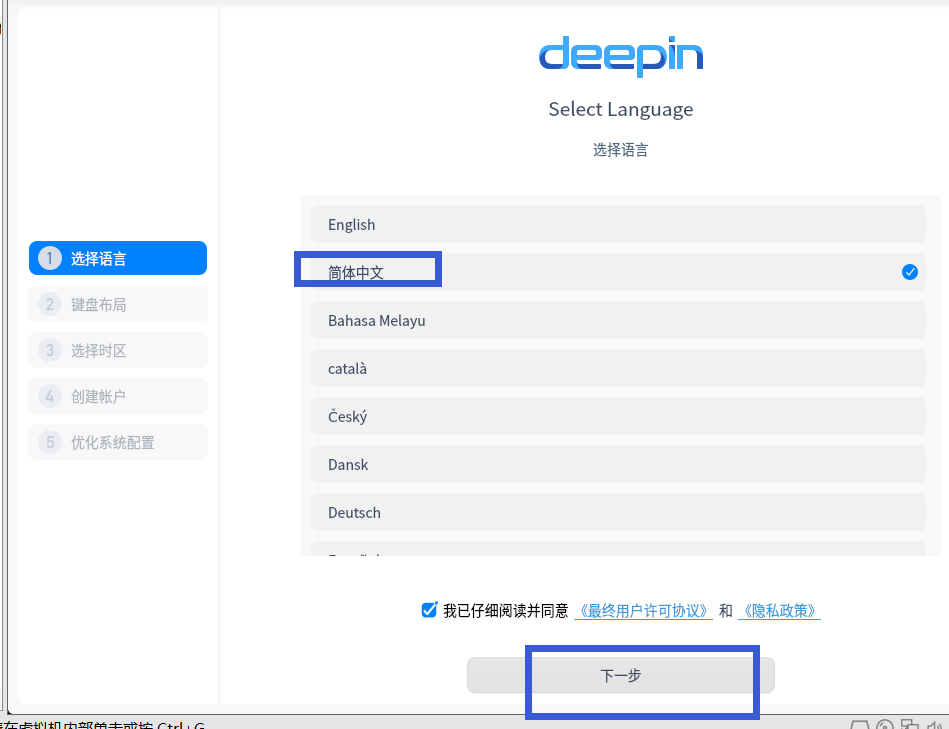Open the 《最终用户许可协议》 link

pyautogui.click(x=643, y=610)
